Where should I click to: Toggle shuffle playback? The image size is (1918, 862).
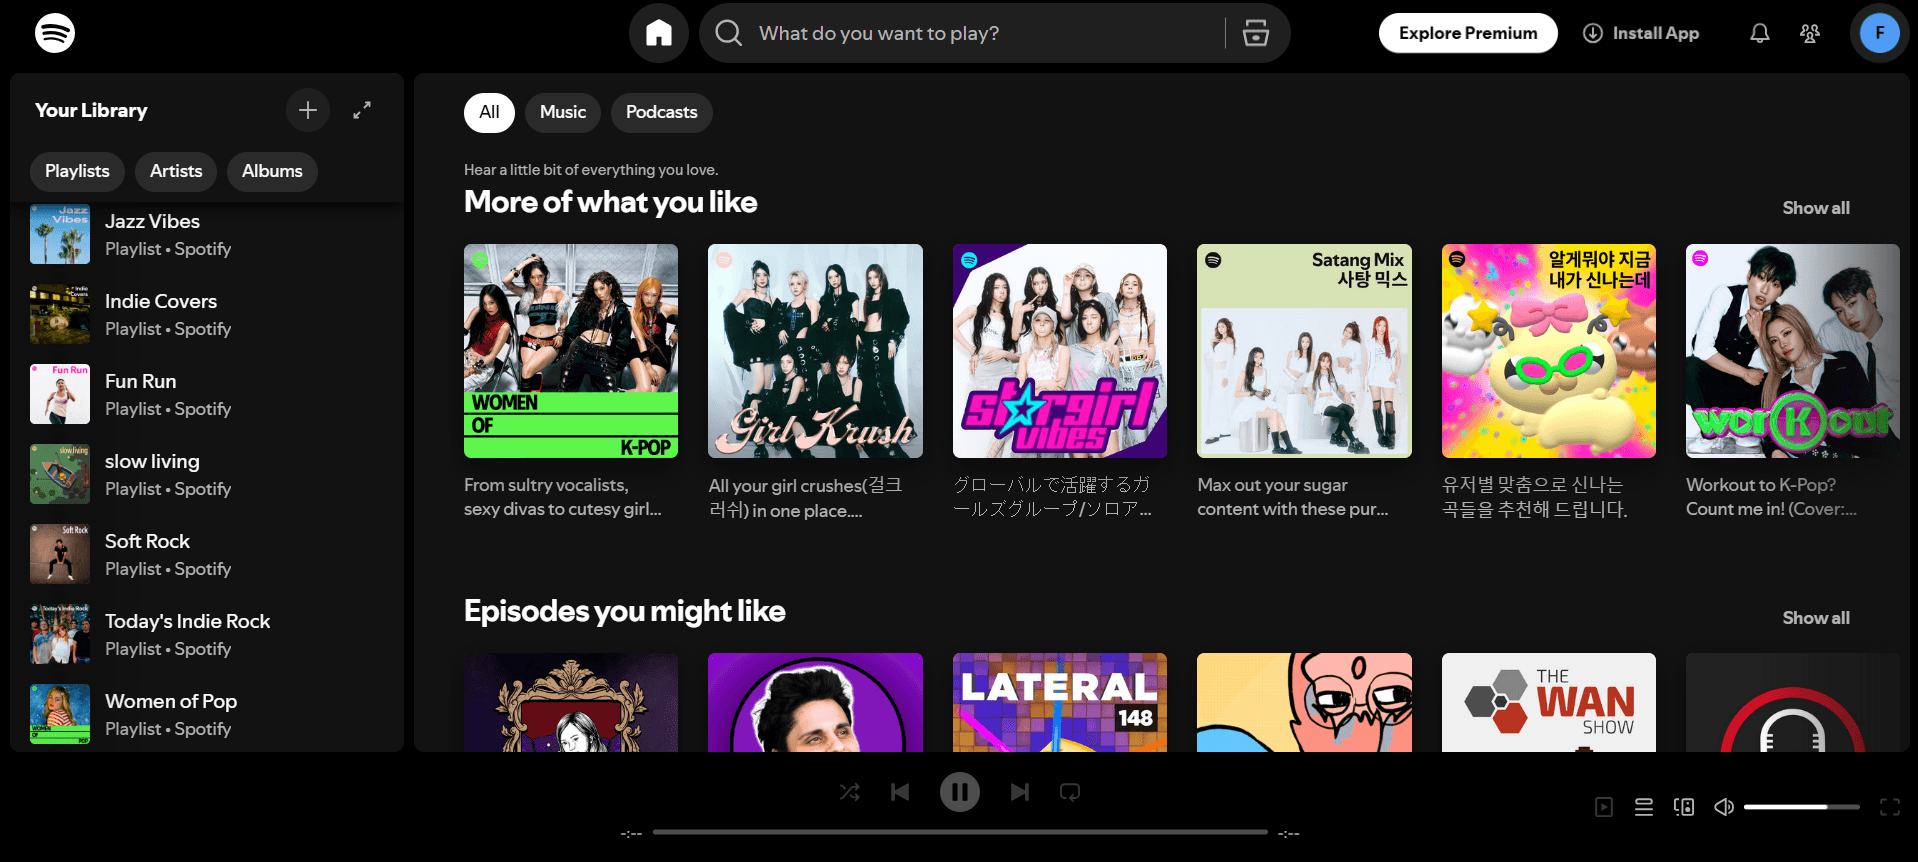click(x=850, y=792)
